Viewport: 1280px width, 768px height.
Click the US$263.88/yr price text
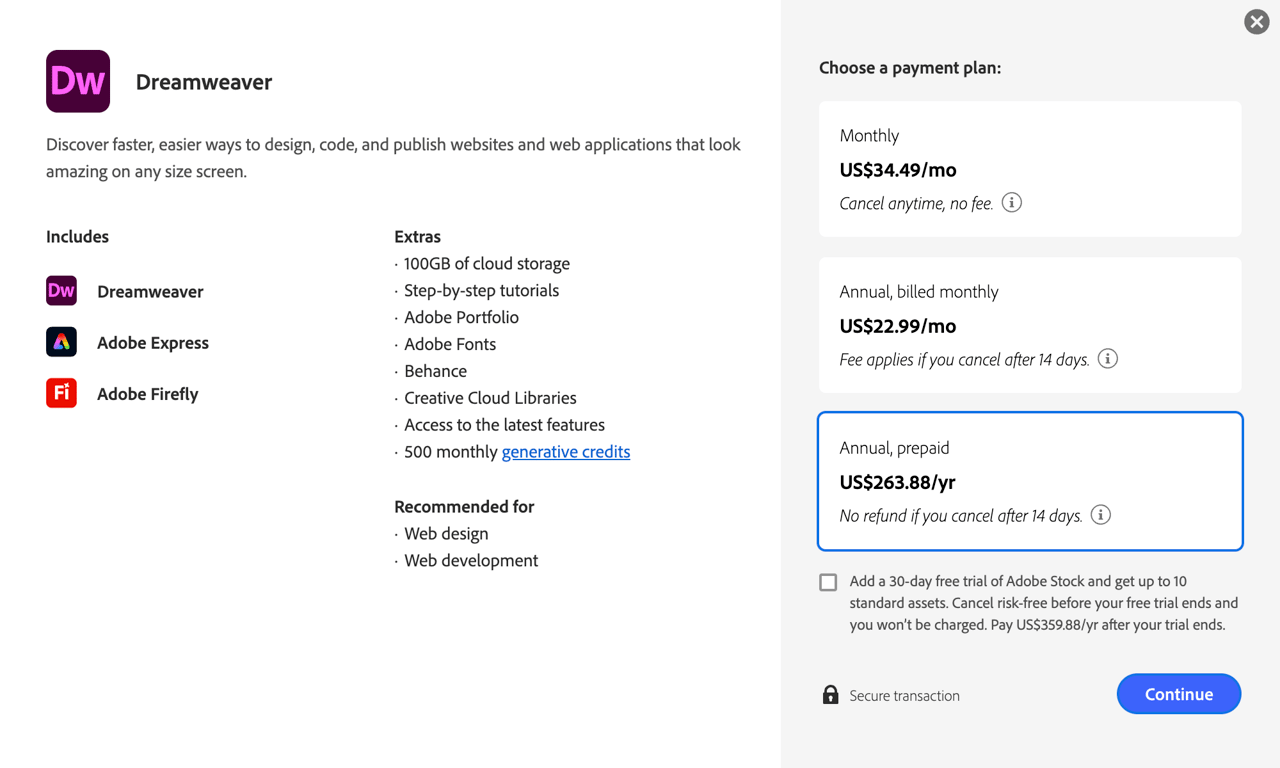[x=897, y=482]
